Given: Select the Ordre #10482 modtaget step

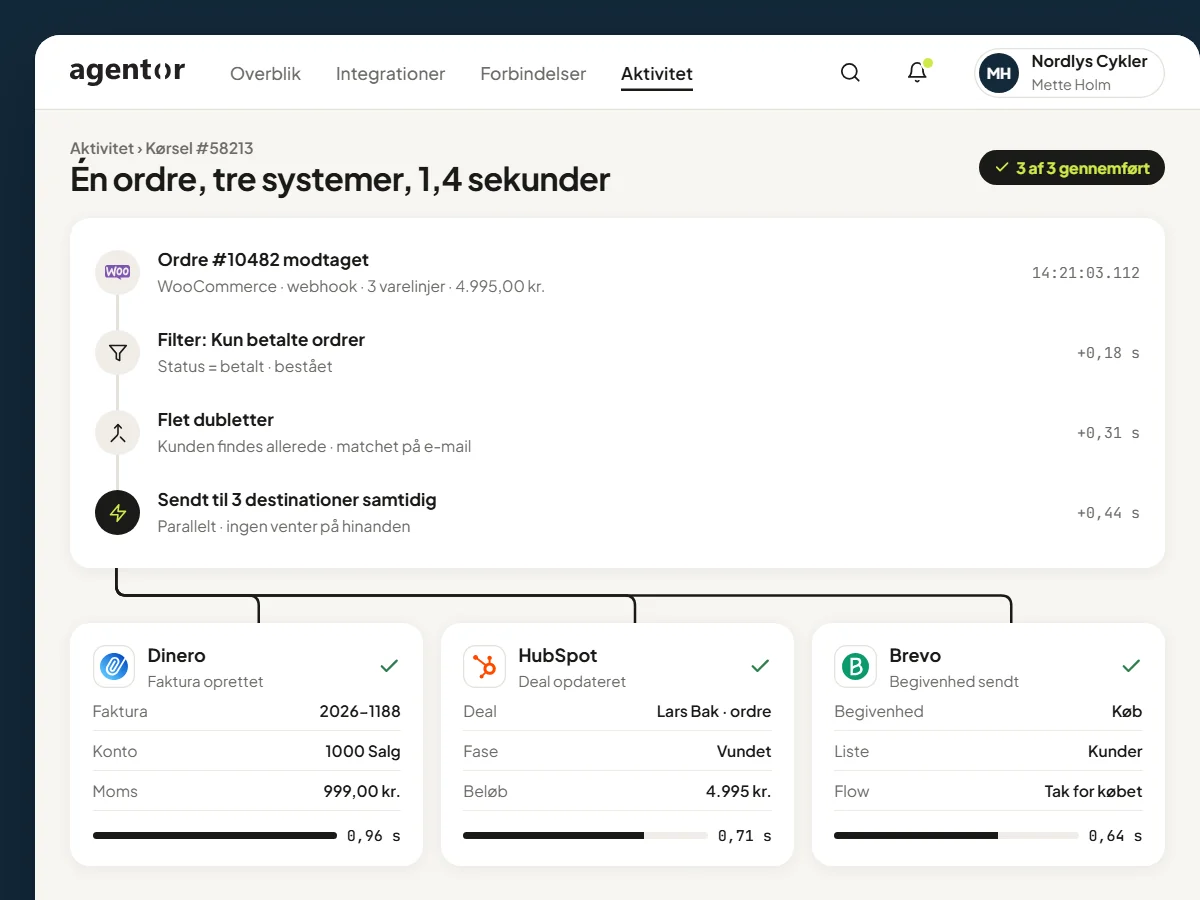Looking at the screenshot, I should click(x=617, y=272).
